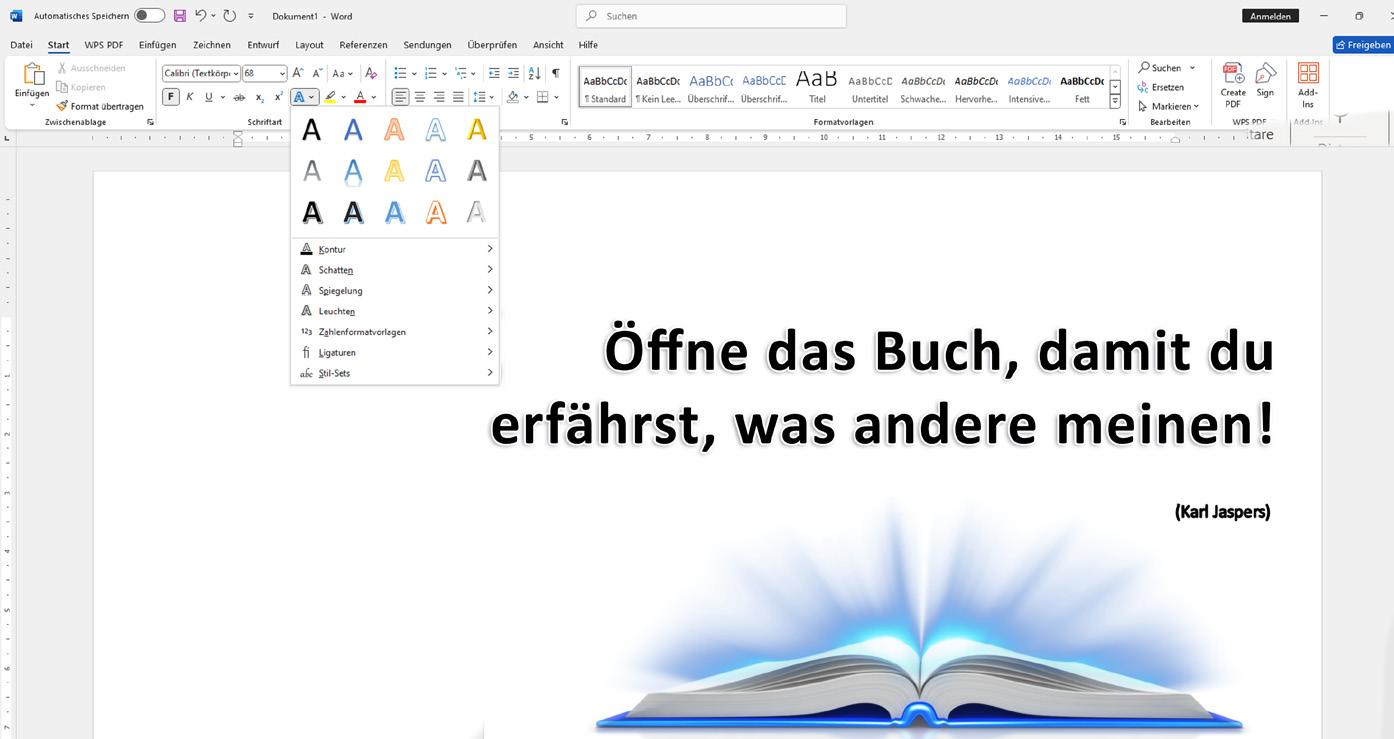Switch to the Entwurf tab

click(x=263, y=45)
